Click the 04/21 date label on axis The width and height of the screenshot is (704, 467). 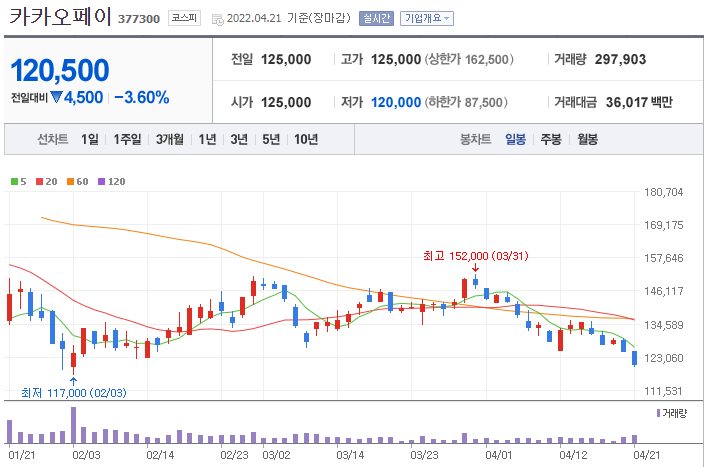click(647, 455)
